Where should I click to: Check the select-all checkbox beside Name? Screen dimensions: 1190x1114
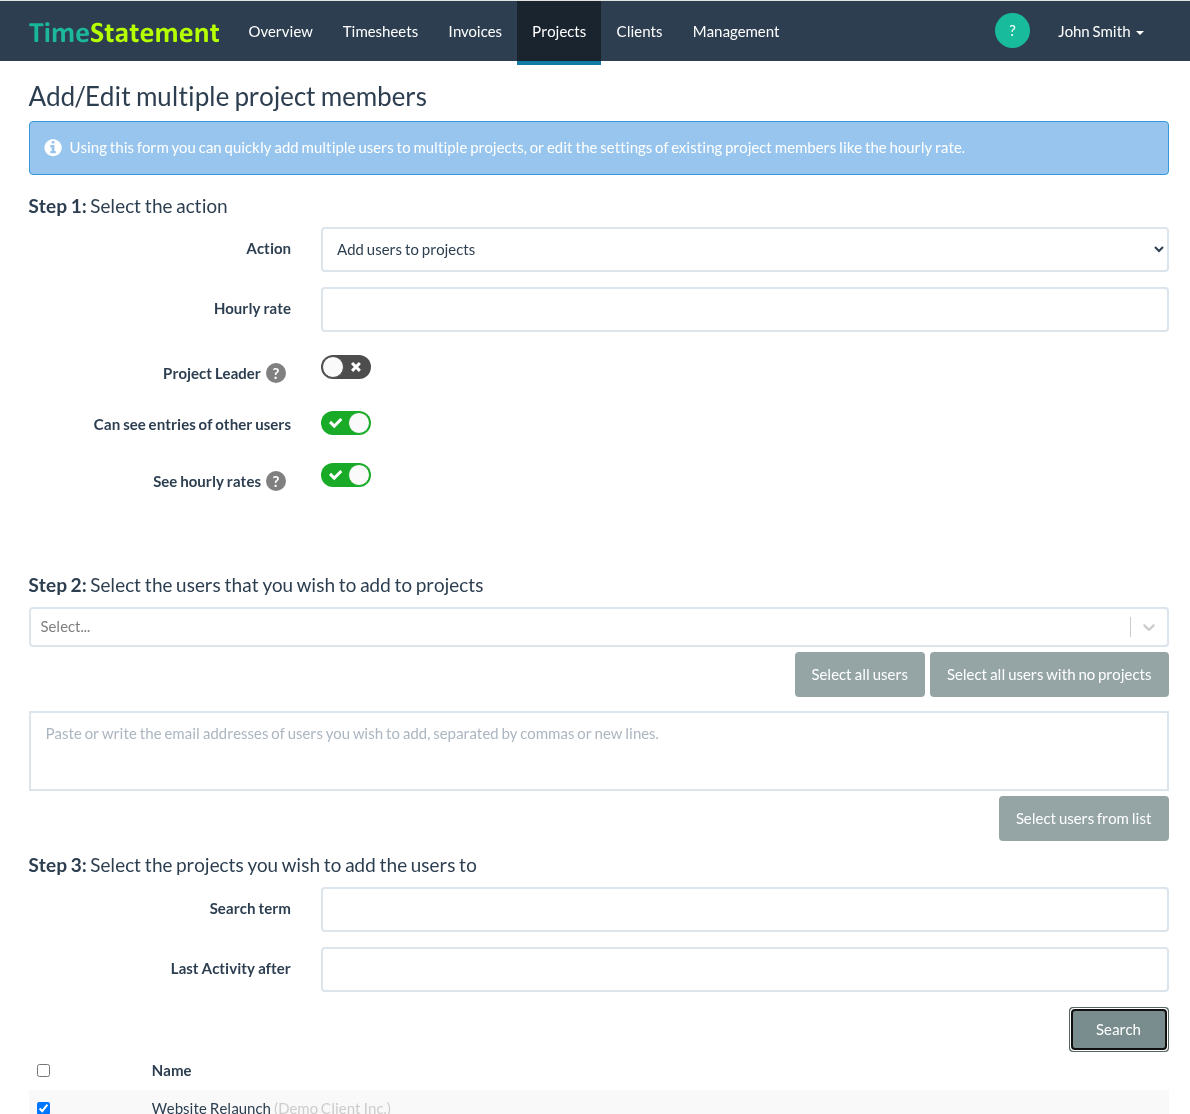click(x=43, y=1070)
